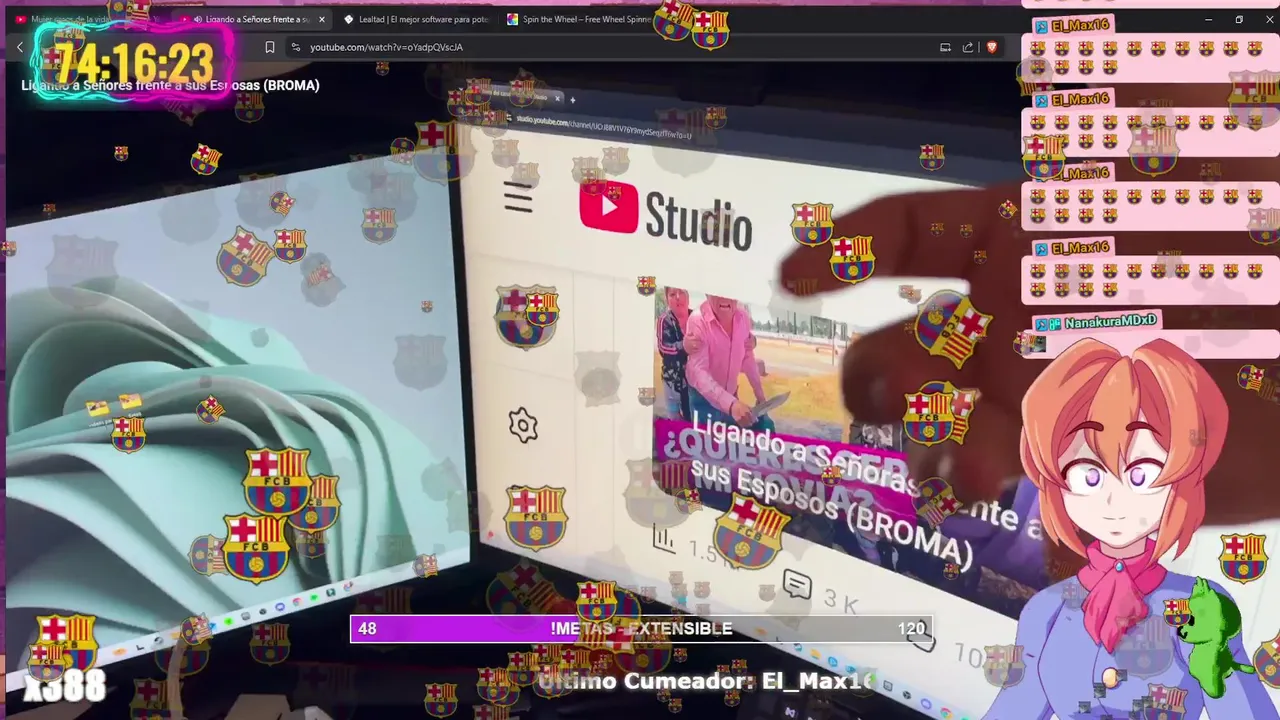
Task: Click the new tab plus in filmed browser
Action: pyautogui.click(x=572, y=99)
